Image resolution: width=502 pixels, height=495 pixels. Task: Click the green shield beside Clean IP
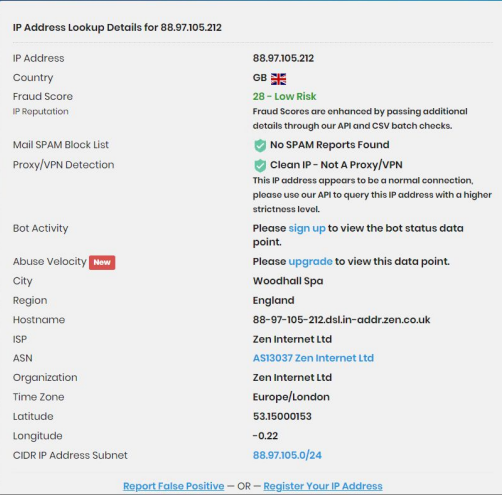coord(260,165)
